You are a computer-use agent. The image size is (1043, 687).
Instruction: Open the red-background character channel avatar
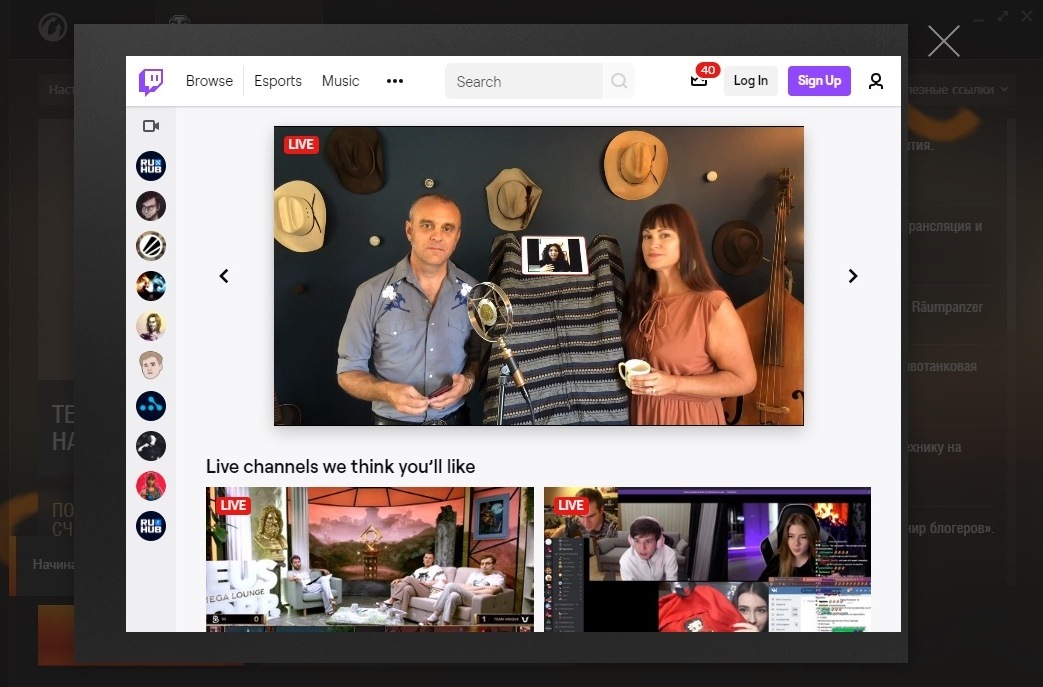pyautogui.click(x=151, y=486)
